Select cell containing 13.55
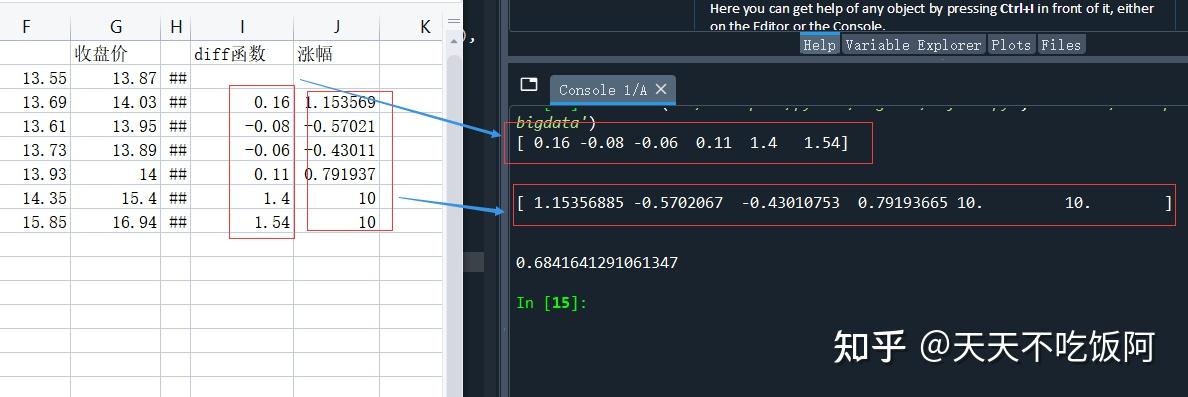1188x397 pixels. 35,77
